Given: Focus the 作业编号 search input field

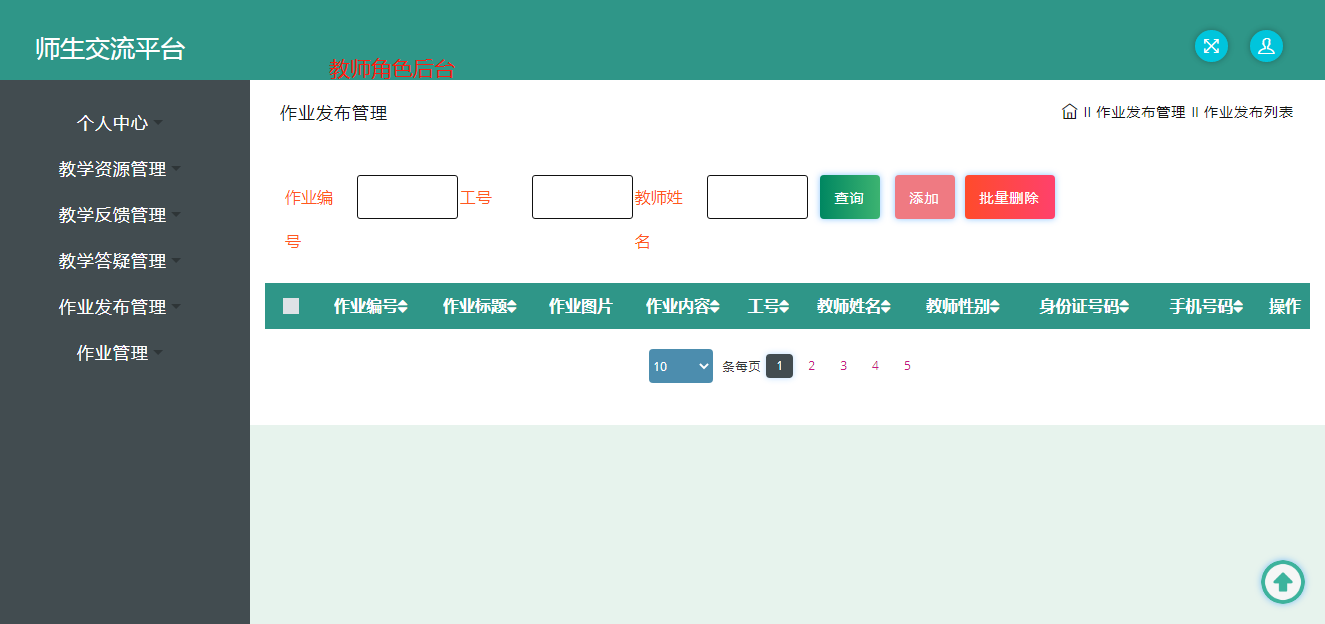Looking at the screenshot, I should (x=407, y=197).
